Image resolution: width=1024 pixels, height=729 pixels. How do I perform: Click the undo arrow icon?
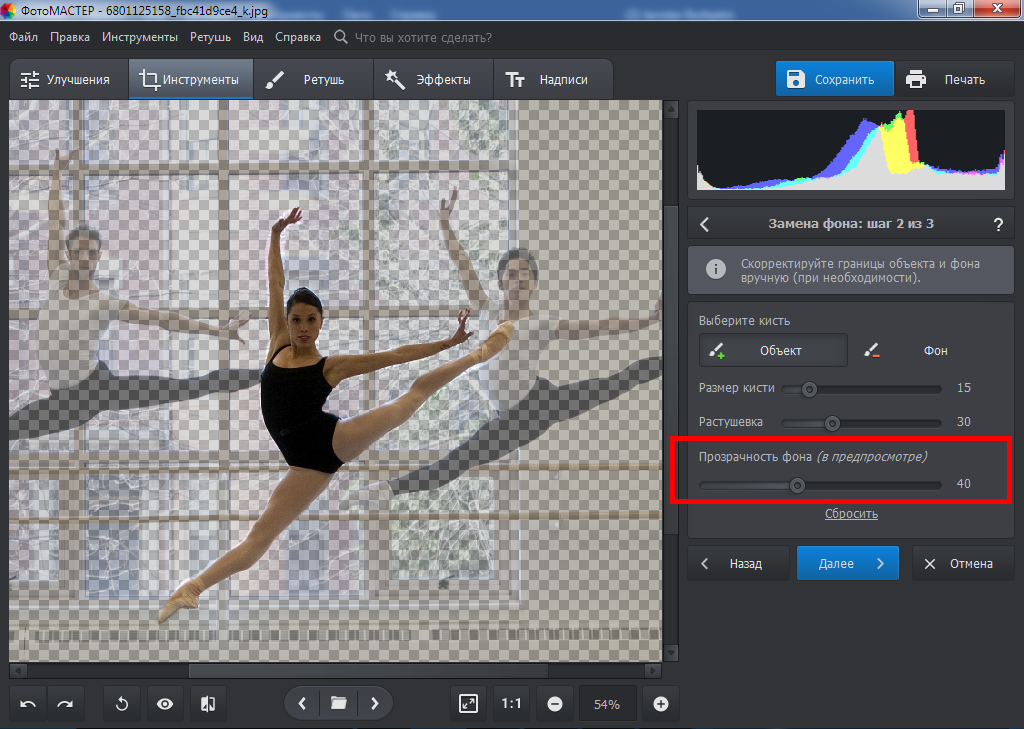pyautogui.click(x=28, y=704)
